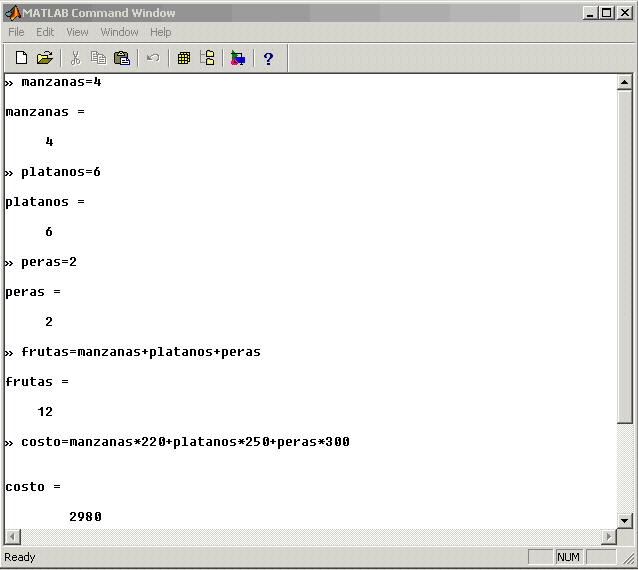The height and width of the screenshot is (570, 638).
Task: Click the Copy toolbar icon
Action: click(98, 58)
